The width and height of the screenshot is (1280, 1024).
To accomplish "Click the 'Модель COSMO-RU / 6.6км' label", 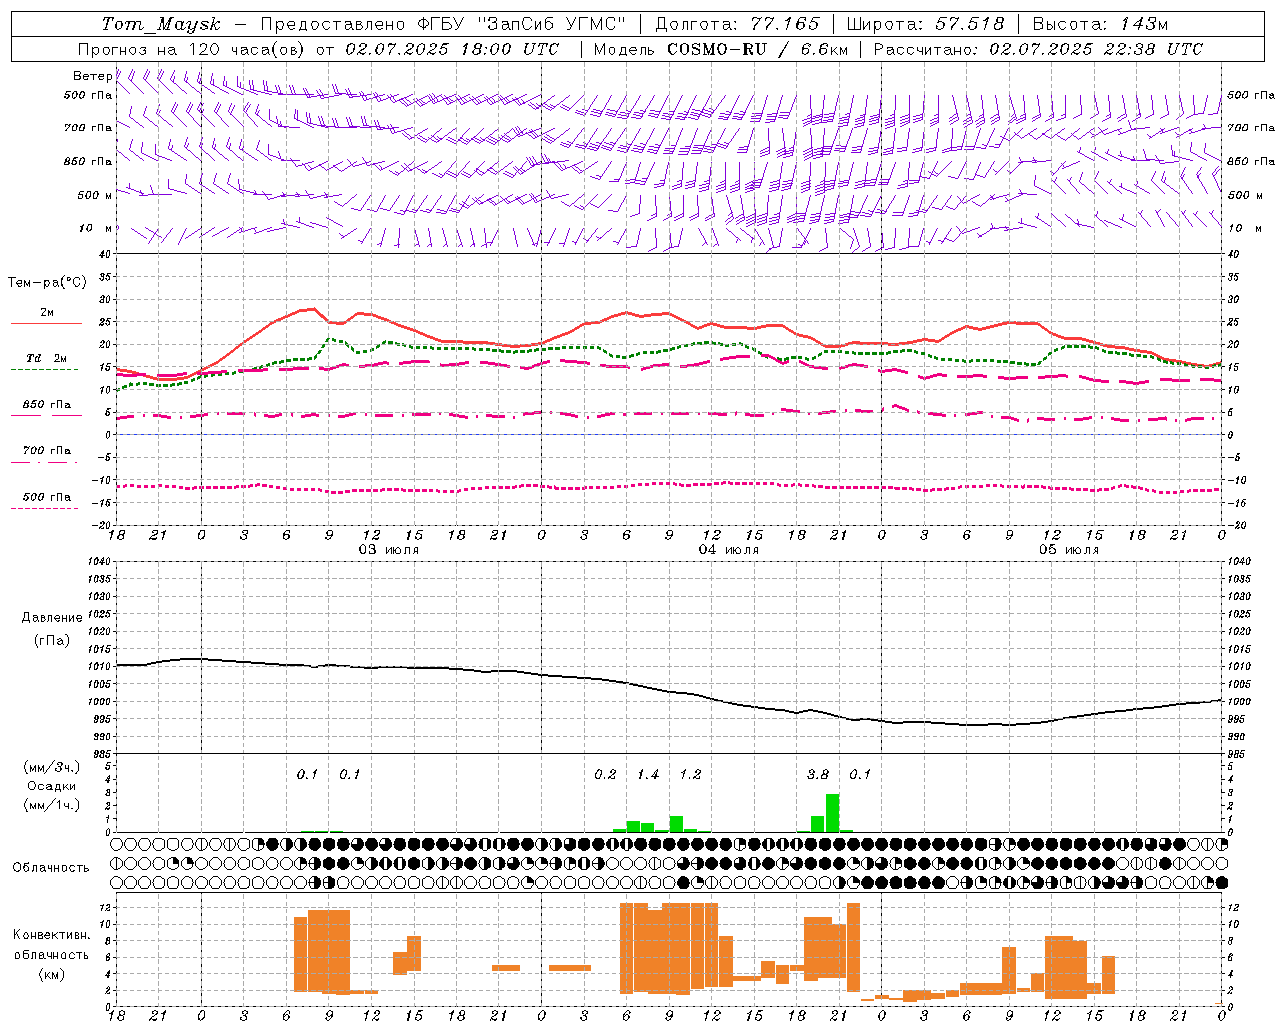I will click(720, 49).
